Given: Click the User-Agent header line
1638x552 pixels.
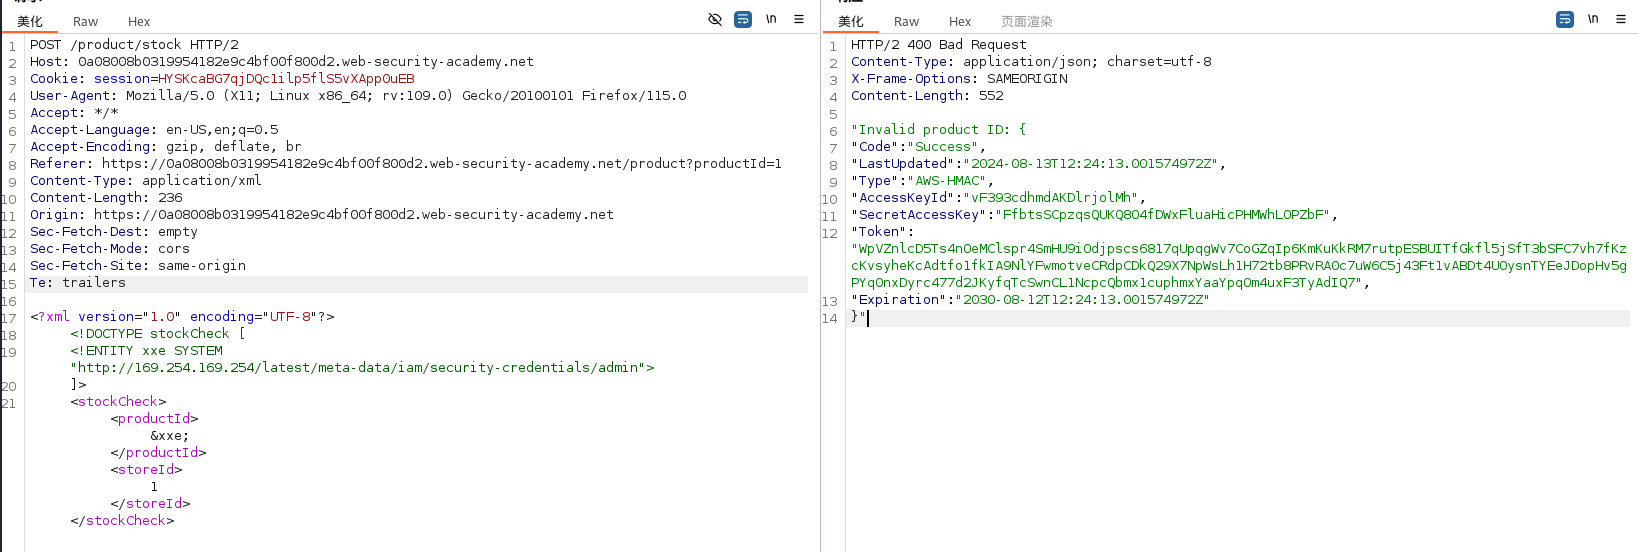Looking at the screenshot, I should 358,95.
